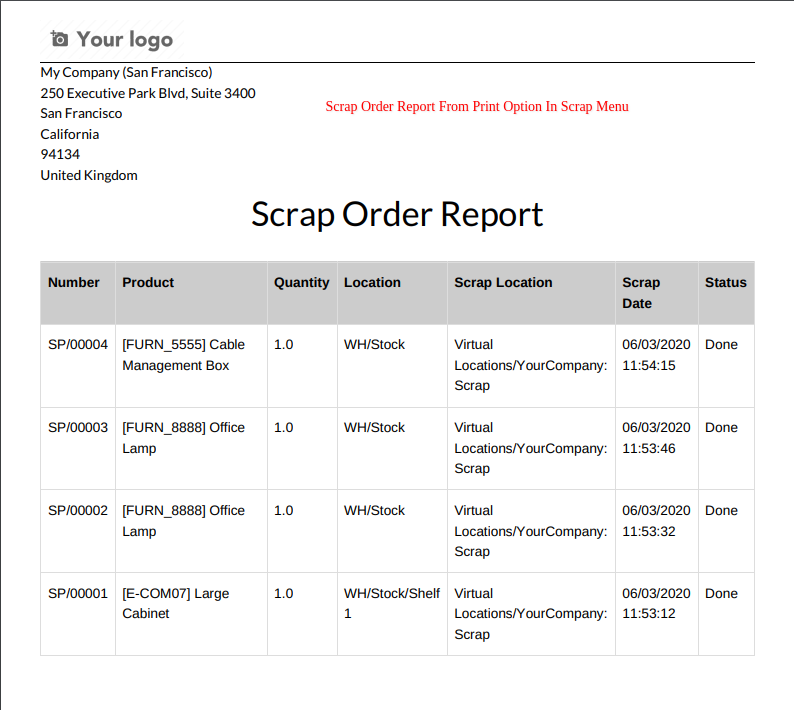
Task: Click the address line '250 Executive Park Blvd, Suite 3400'
Action: pyautogui.click(x=148, y=93)
